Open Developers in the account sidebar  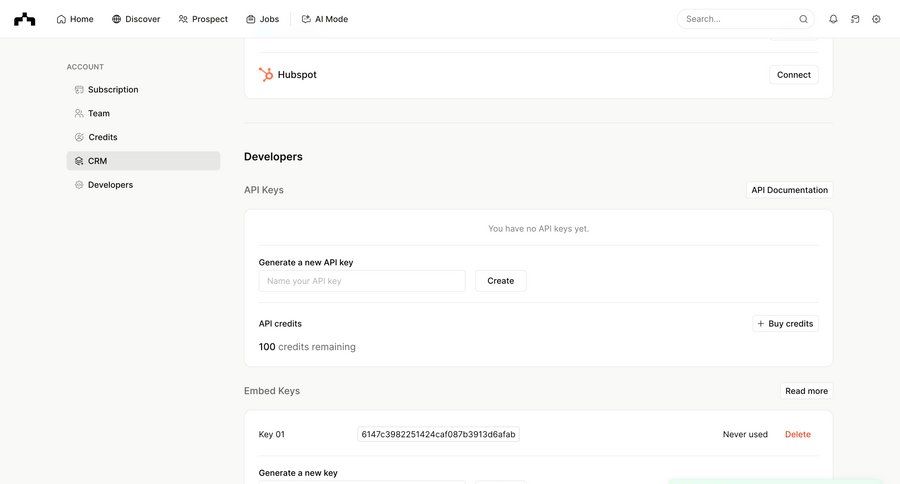coord(143,185)
